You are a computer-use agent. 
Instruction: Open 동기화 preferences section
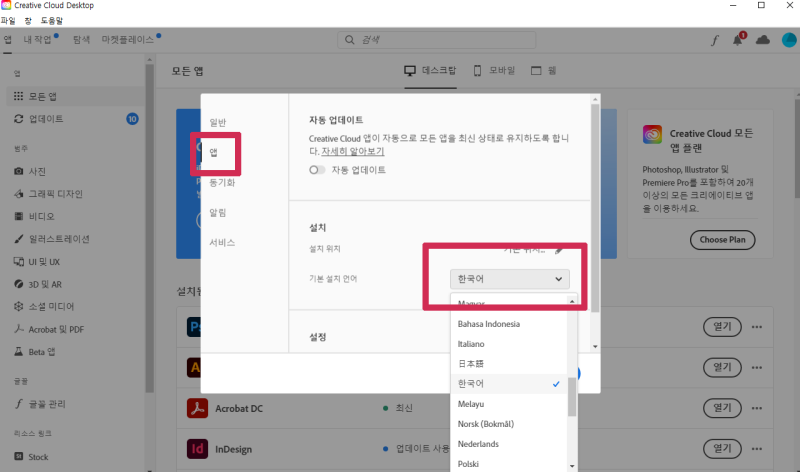(222, 183)
